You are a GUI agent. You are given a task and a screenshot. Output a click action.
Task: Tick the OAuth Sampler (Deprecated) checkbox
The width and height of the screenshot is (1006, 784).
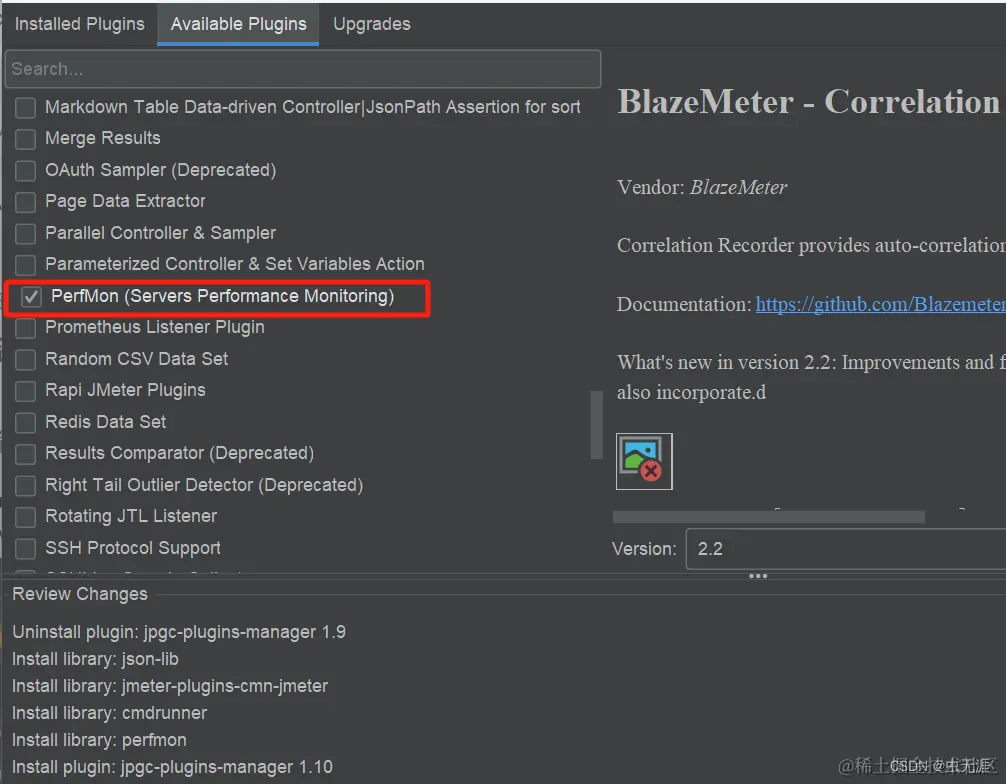pyautogui.click(x=26, y=171)
